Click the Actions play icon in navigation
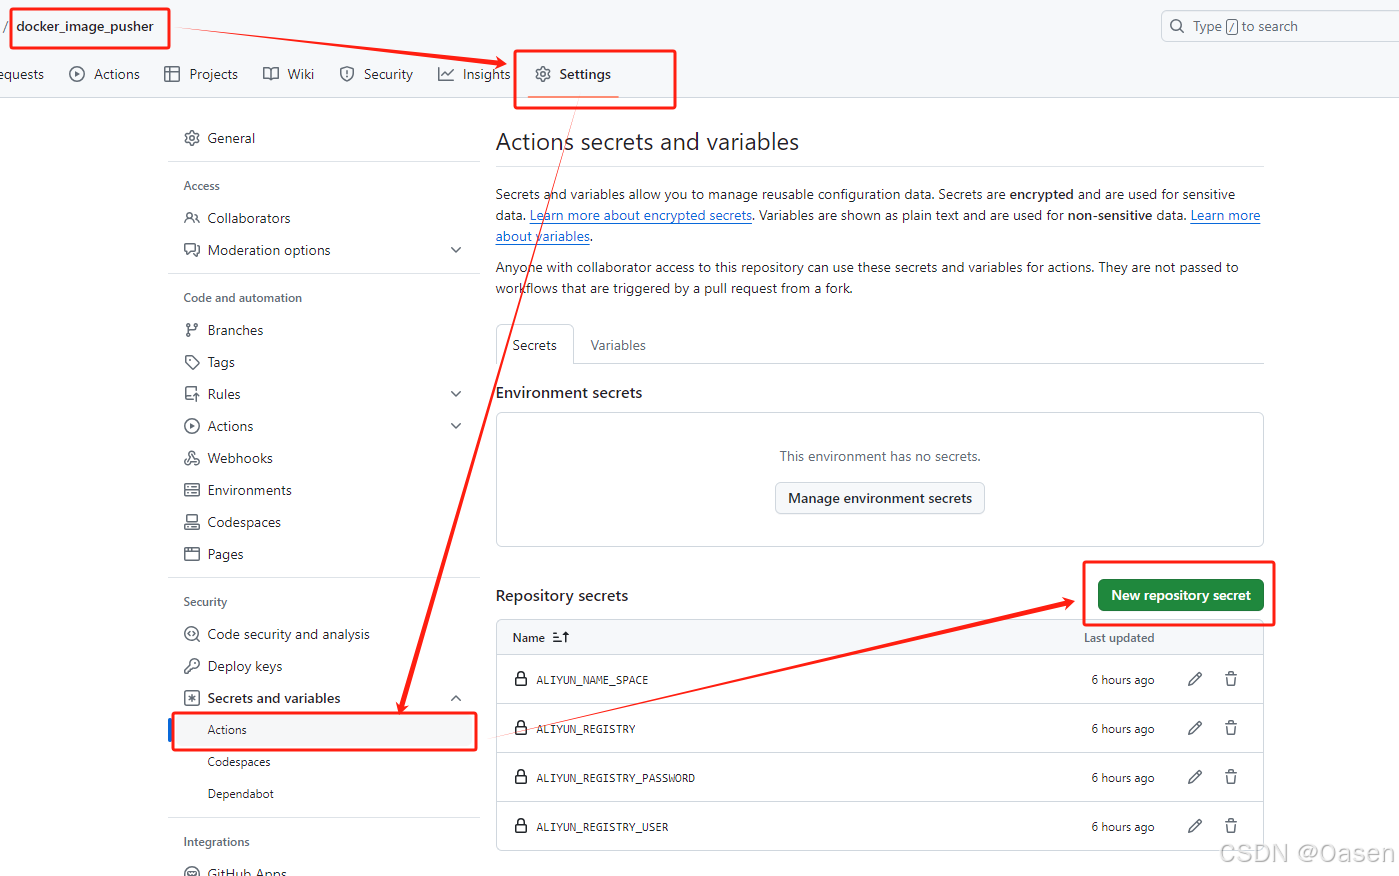 [77, 74]
